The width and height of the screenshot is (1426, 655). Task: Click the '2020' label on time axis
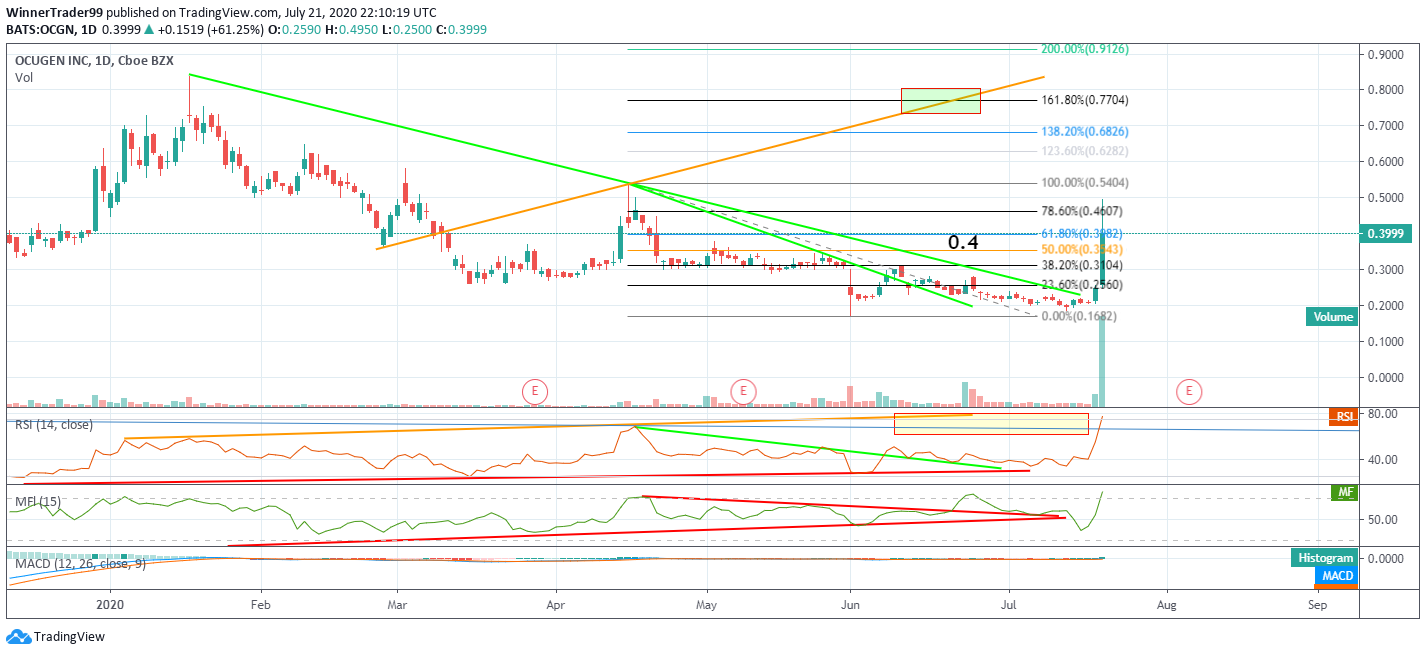click(110, 605)
